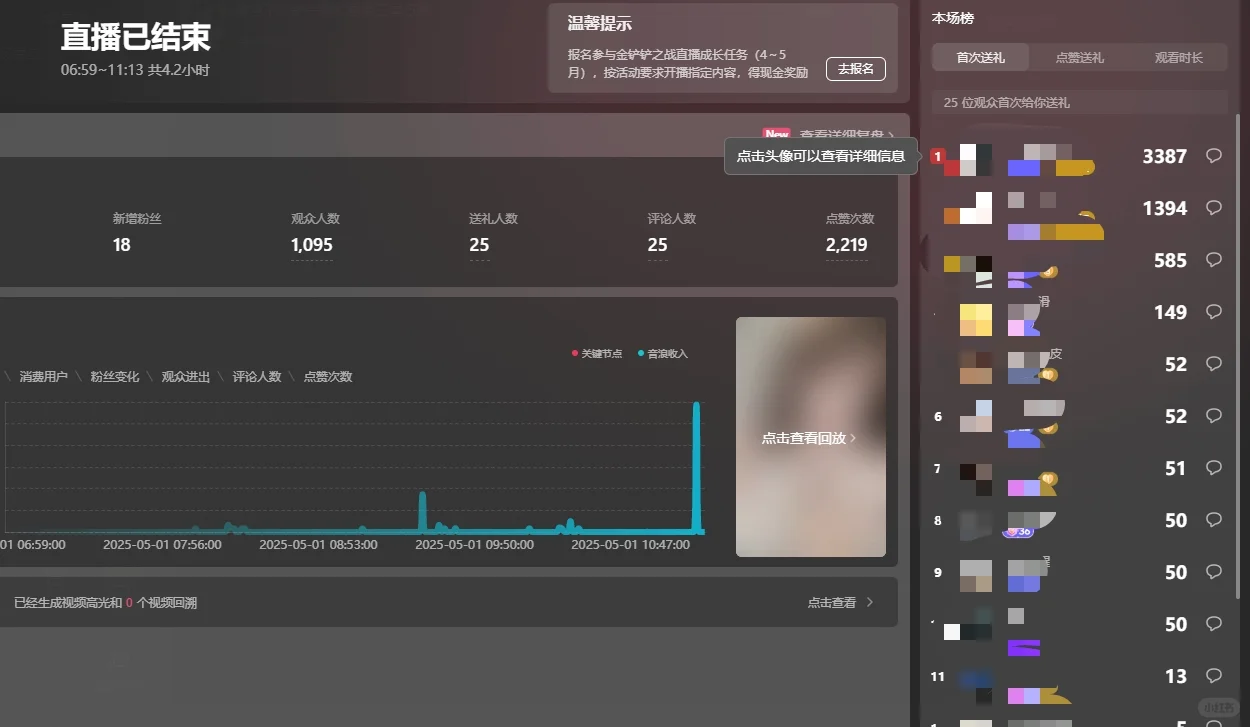Click the 2025-05-01 08:53:00 axis label
This screenshot has width=1250, height=727.
(x=318, y=545)
